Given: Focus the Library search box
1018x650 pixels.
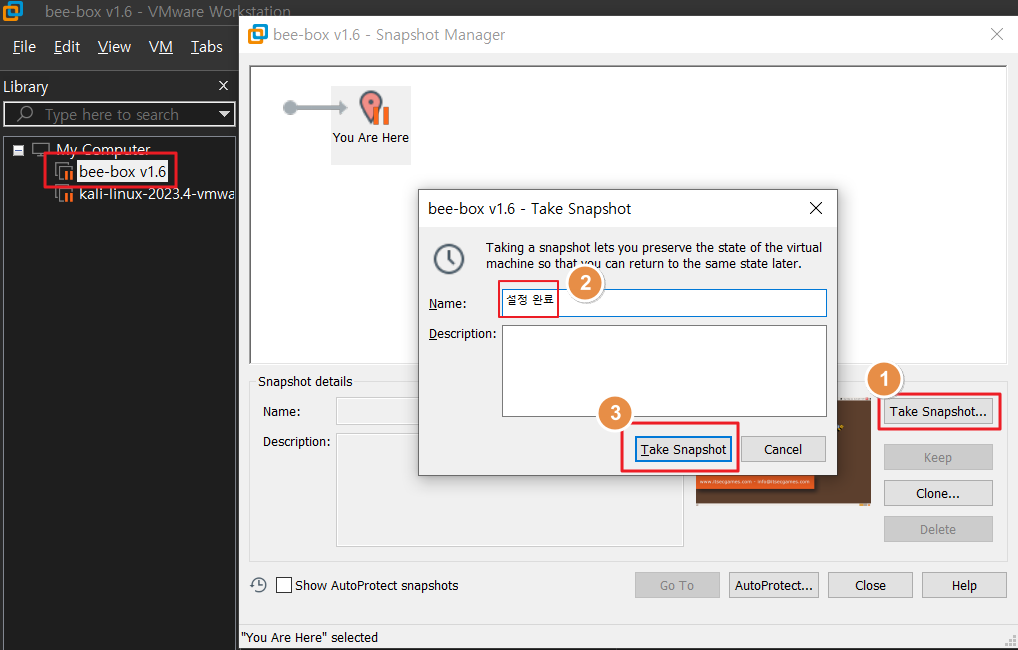Looking at the screenshot, I should 119,114.
